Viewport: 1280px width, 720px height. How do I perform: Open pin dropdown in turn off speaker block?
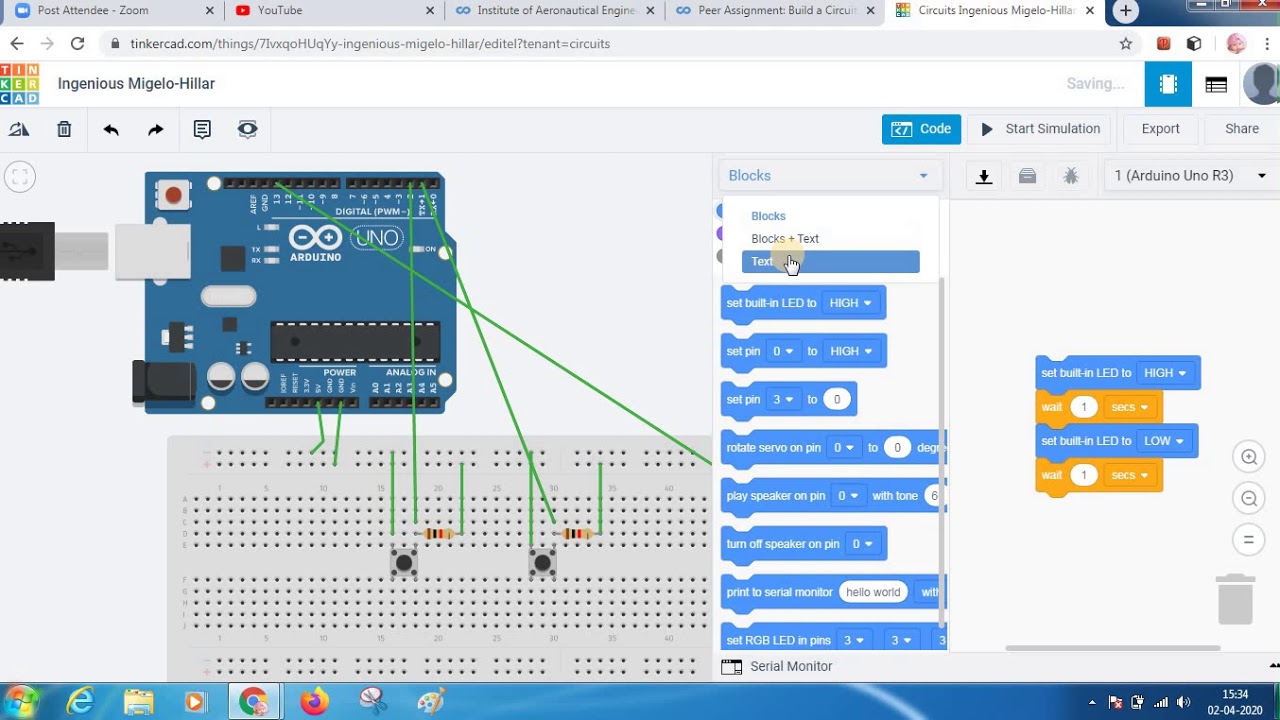tap(862, 544)
